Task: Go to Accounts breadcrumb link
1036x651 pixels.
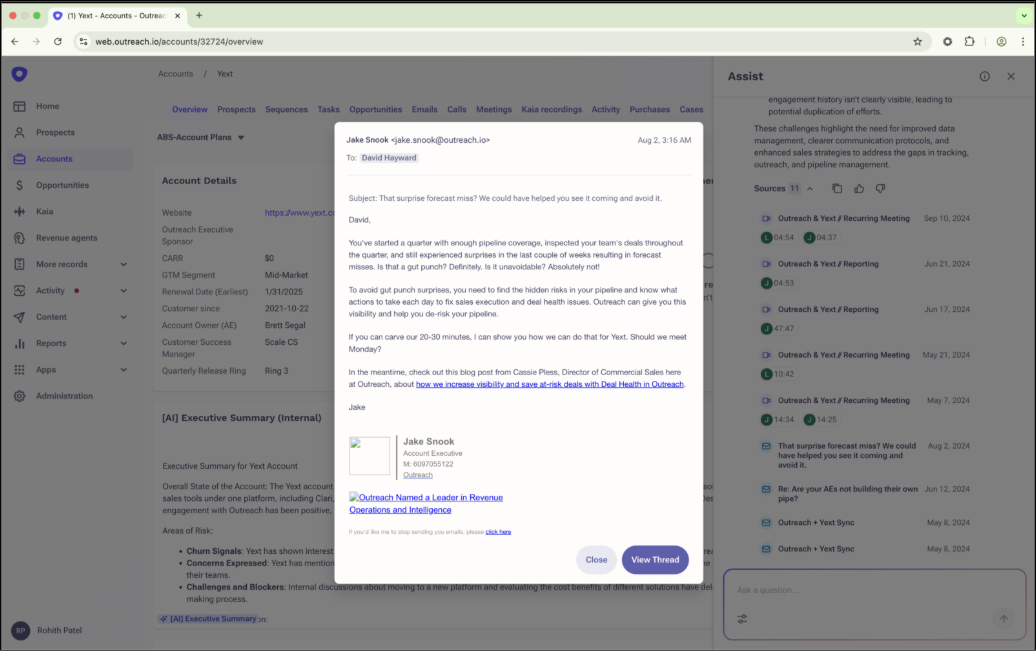Action: coord(175,74)
